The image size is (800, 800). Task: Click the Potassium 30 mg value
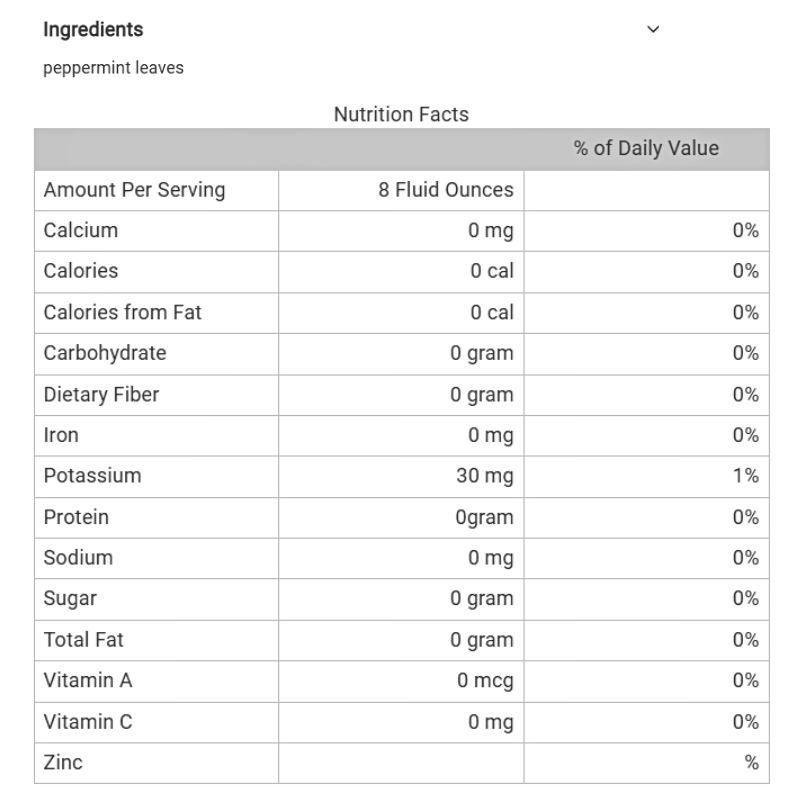tap(485, 476)
